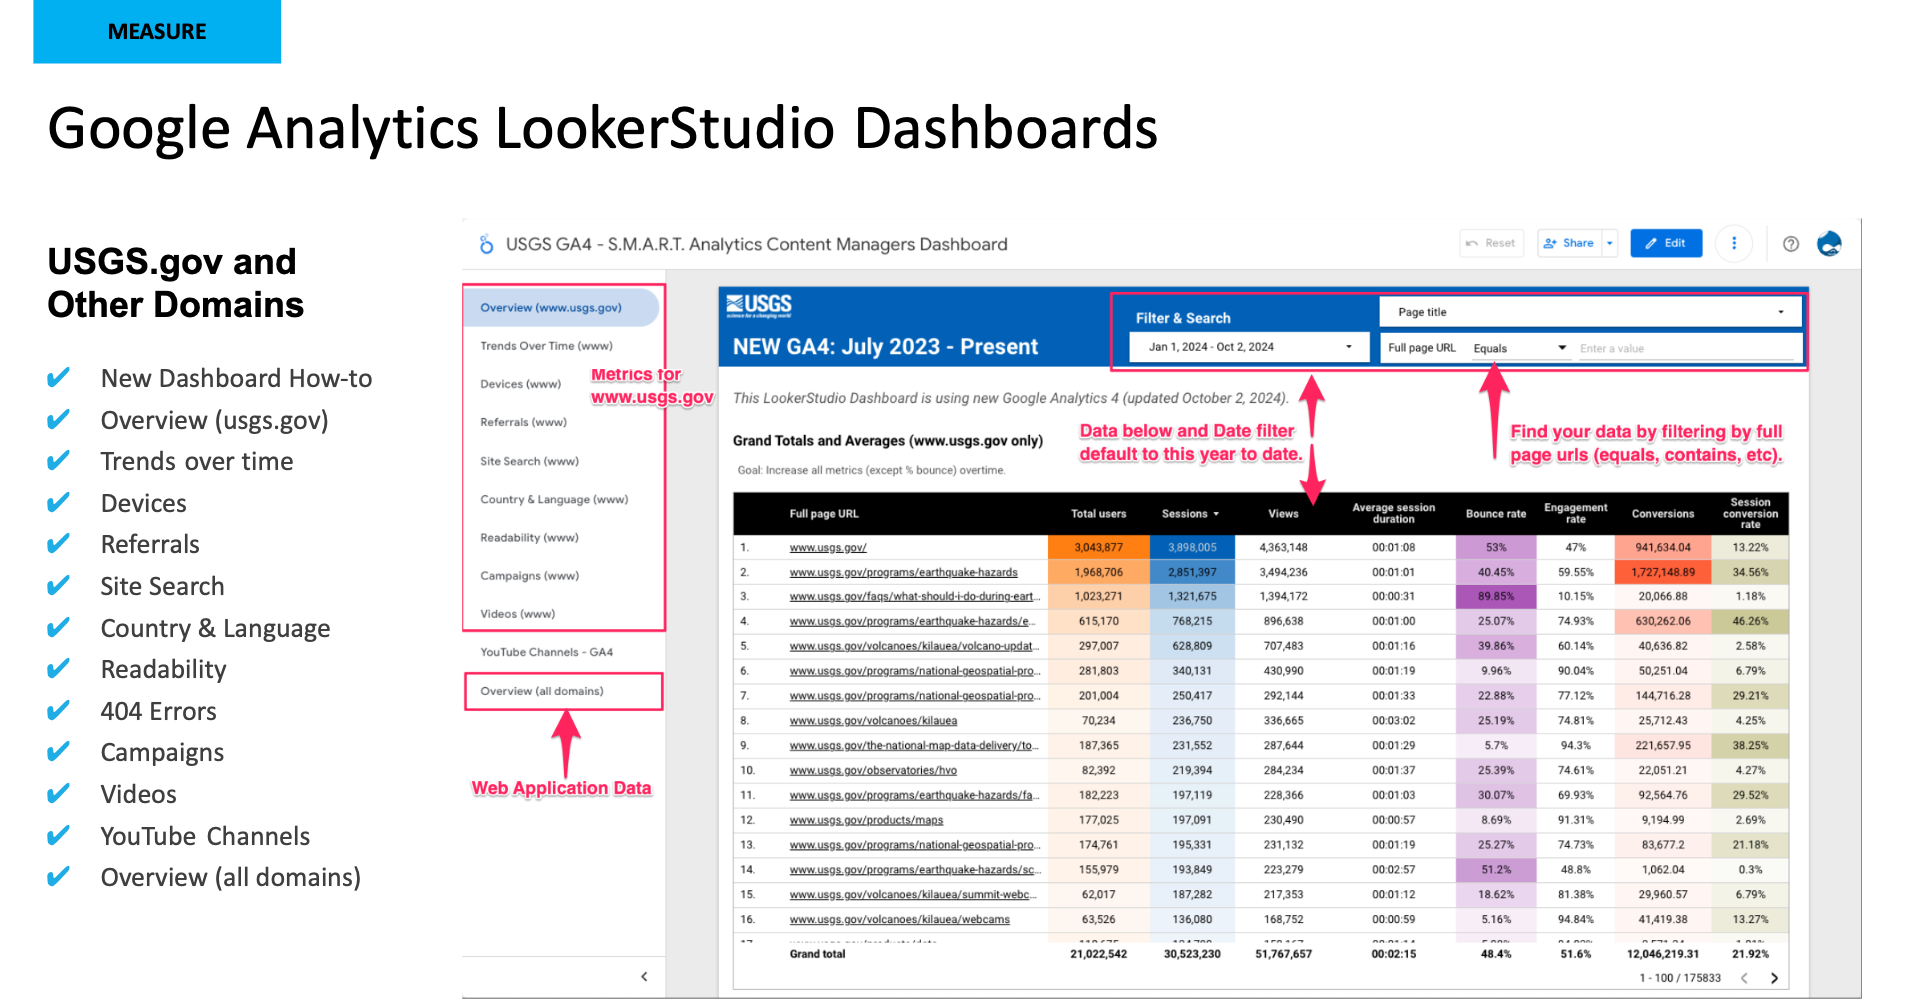Screen dimensions: 1906x1002
Task: Open the help question mark icon
Action: pos(1791,244)
